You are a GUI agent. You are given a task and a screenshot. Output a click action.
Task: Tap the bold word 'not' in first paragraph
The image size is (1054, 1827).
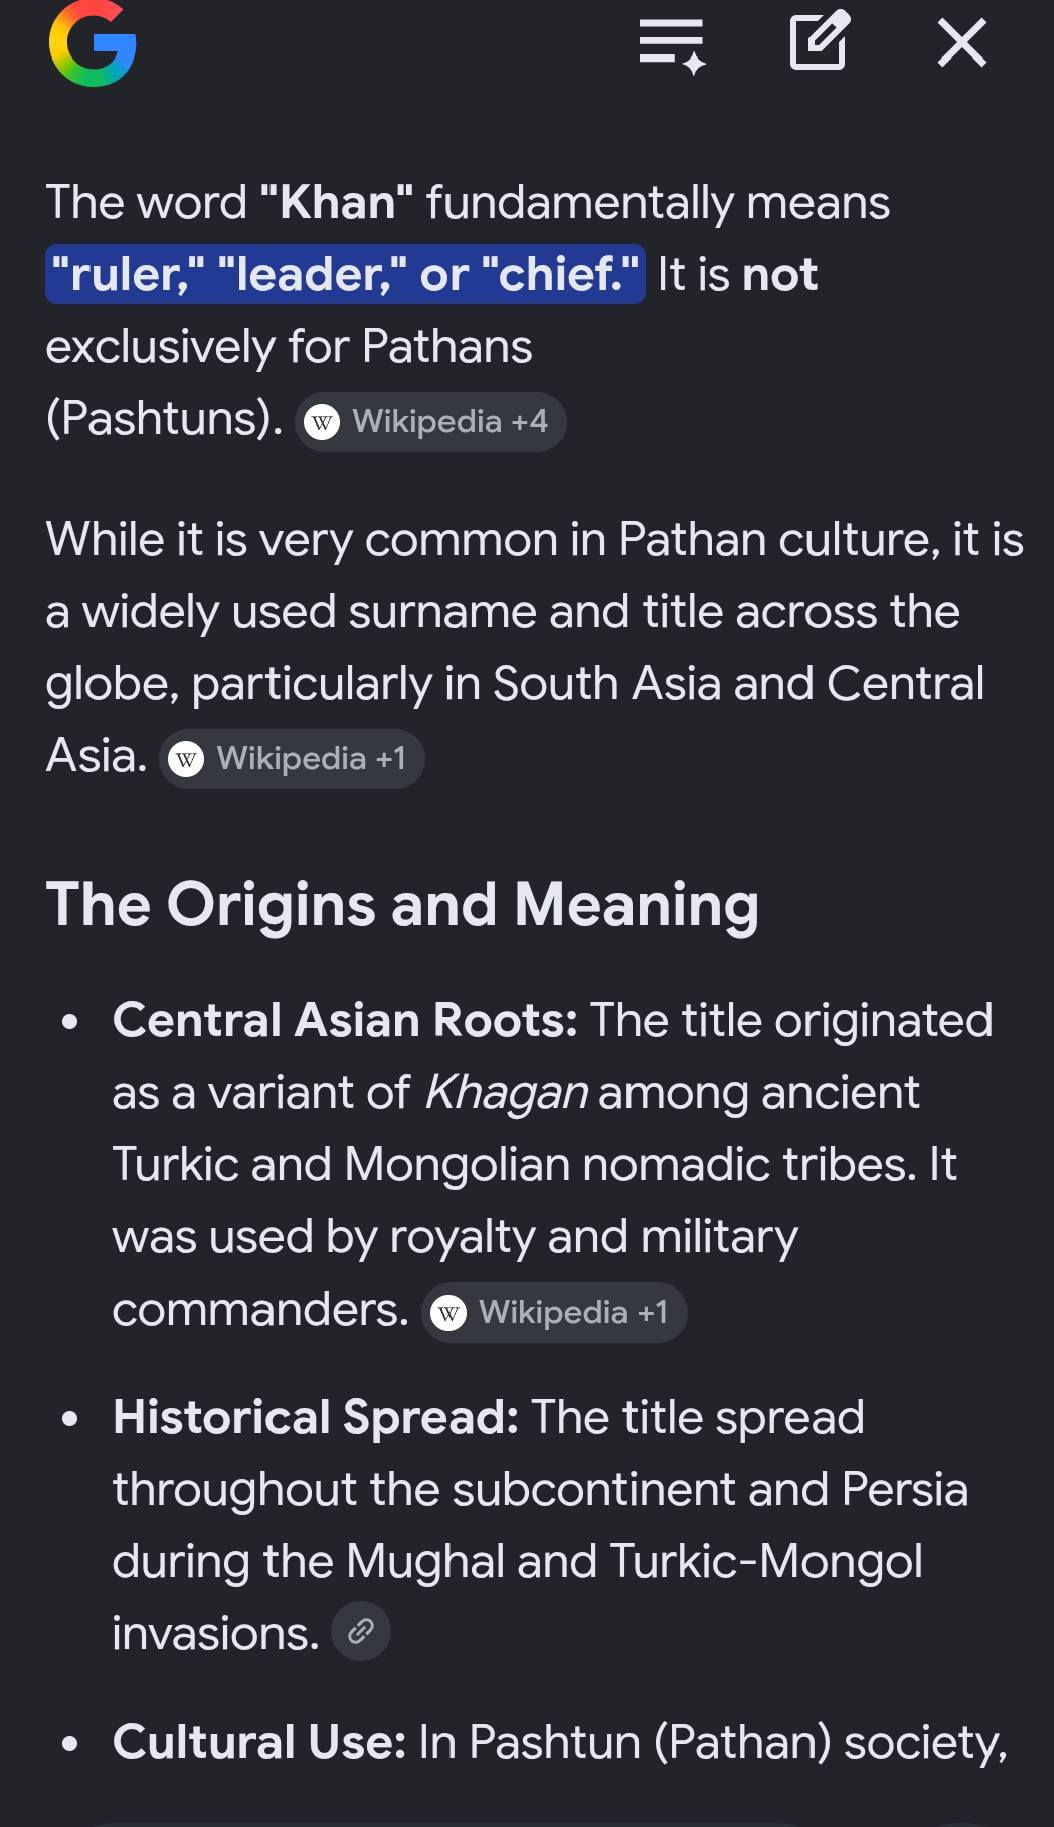coord(780,274)
